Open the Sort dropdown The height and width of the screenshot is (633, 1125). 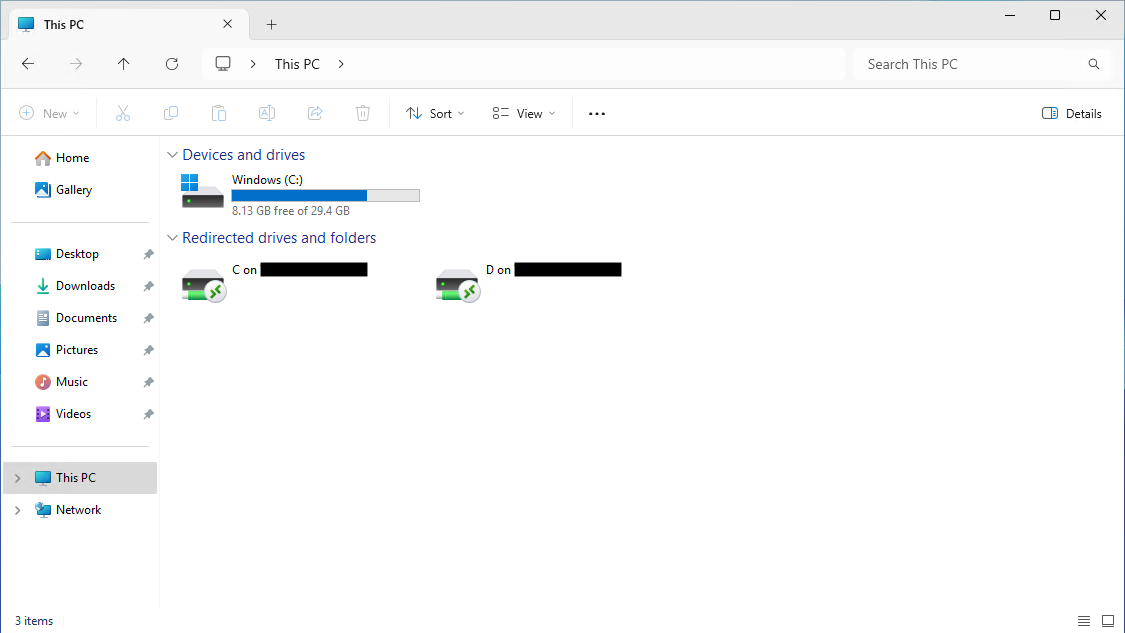click(x=435, y=113)
